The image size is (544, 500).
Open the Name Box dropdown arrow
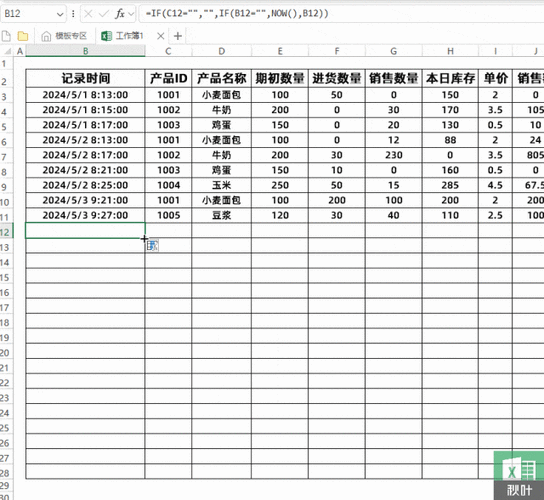point(60,14)
